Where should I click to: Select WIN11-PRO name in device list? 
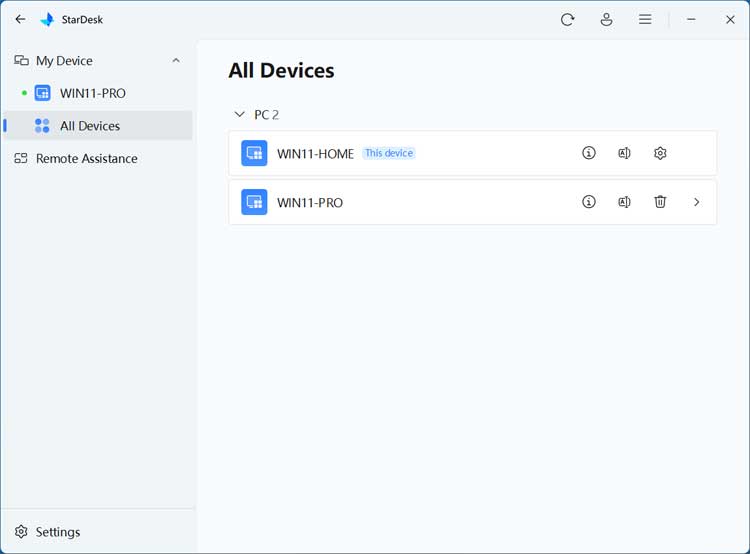pyautogui.click(x=310, y=202)
